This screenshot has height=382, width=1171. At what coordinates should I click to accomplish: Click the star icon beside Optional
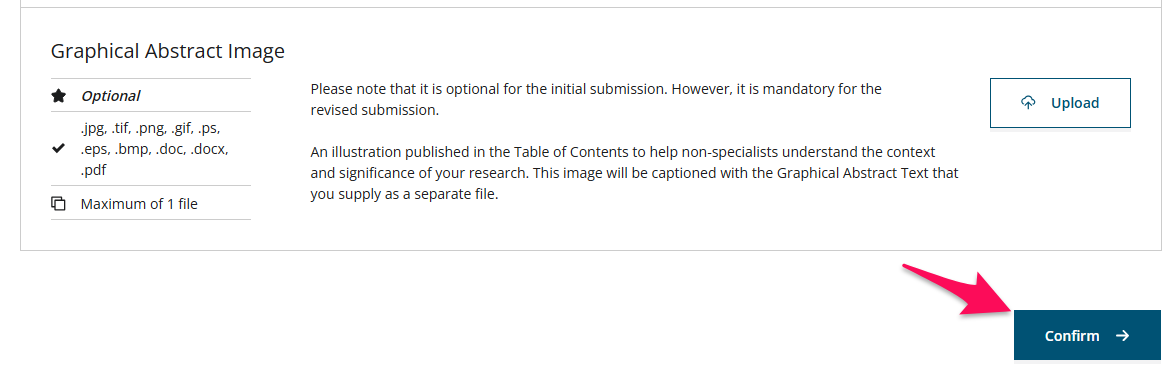coord(58,96)
